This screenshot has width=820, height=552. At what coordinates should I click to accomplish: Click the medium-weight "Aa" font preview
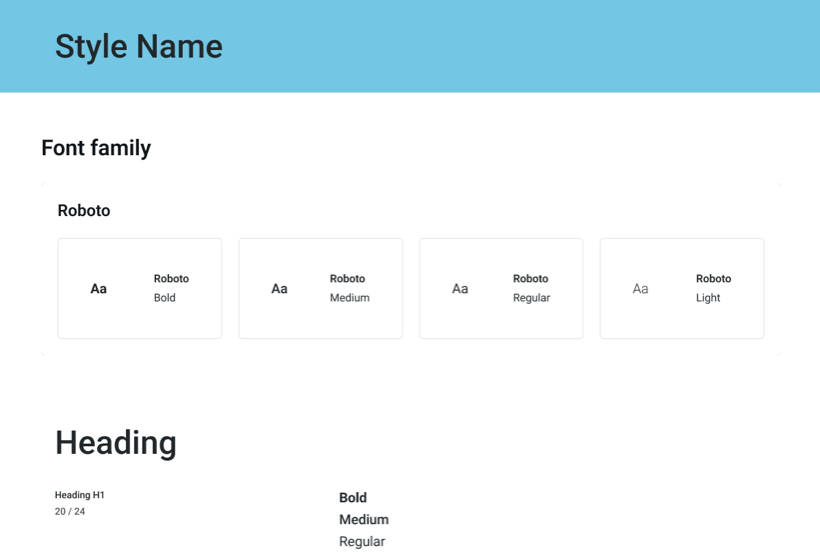pos(279,289)
